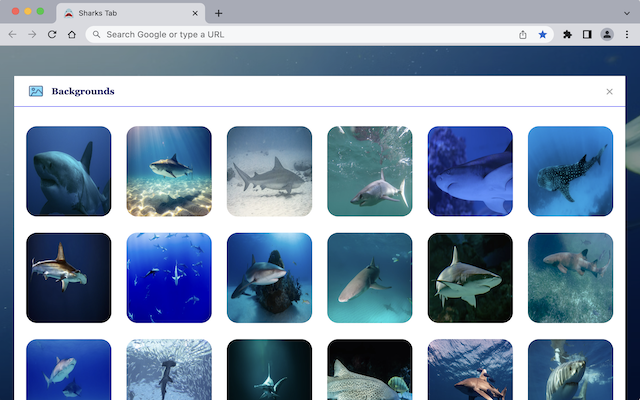The width and height of the screenshot is (640, 400).
Task: Click the magnifier icon in address bar
Action: pyautogui.click(x=96, y=35)
